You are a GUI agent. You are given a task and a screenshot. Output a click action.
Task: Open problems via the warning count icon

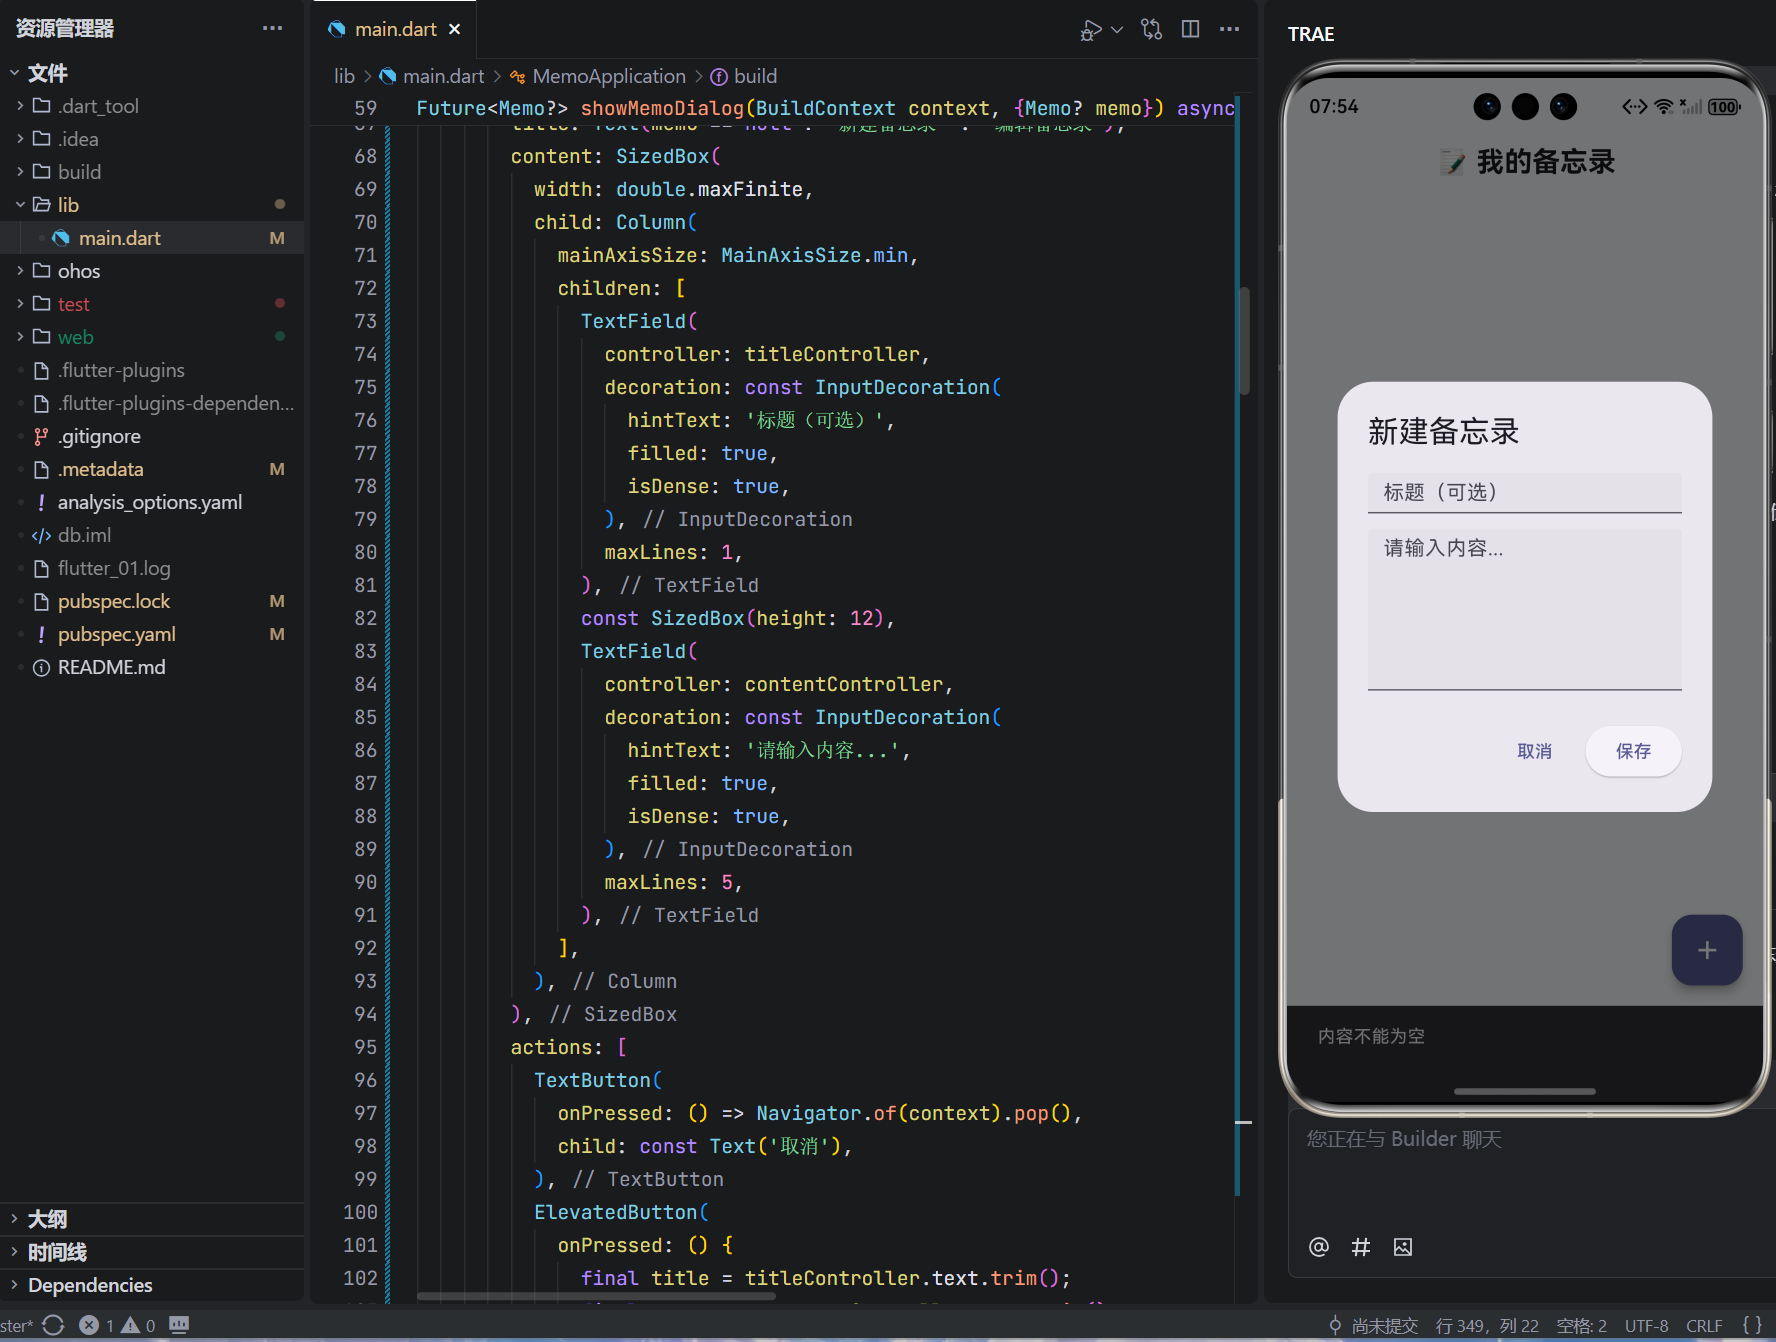click(138, 1325)
